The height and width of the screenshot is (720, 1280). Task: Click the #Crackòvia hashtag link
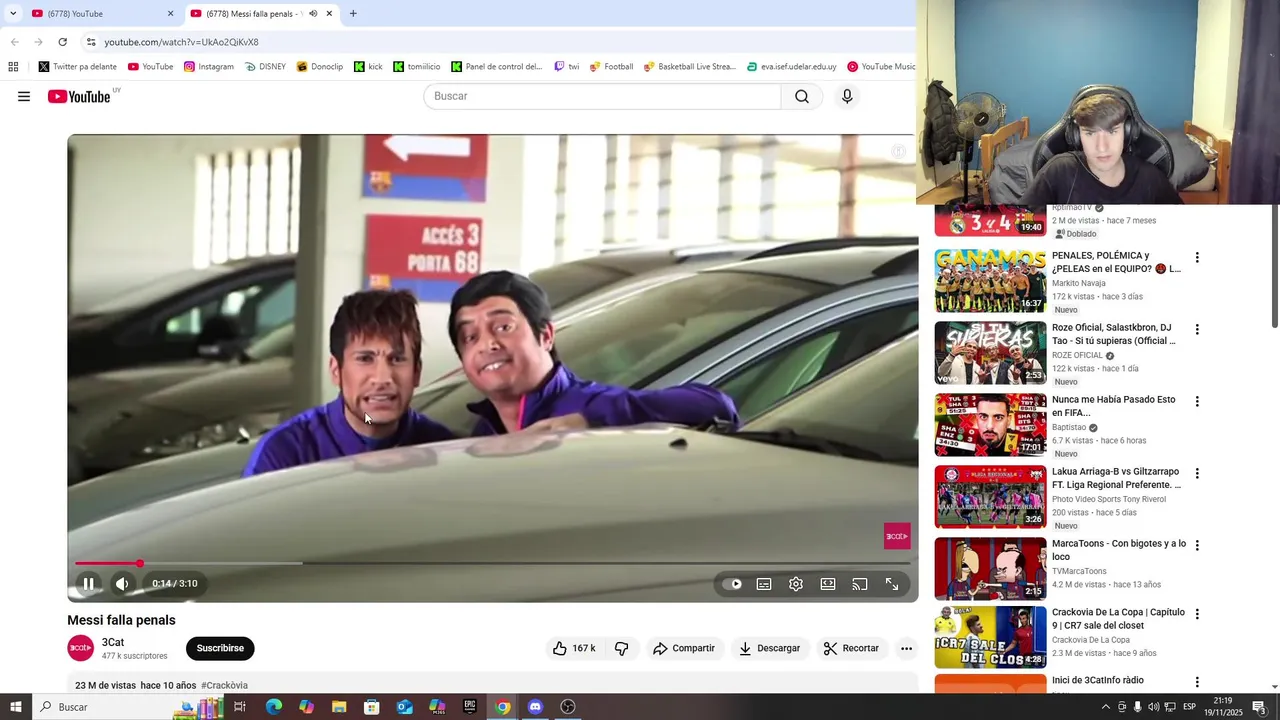[x=224, y=685]
